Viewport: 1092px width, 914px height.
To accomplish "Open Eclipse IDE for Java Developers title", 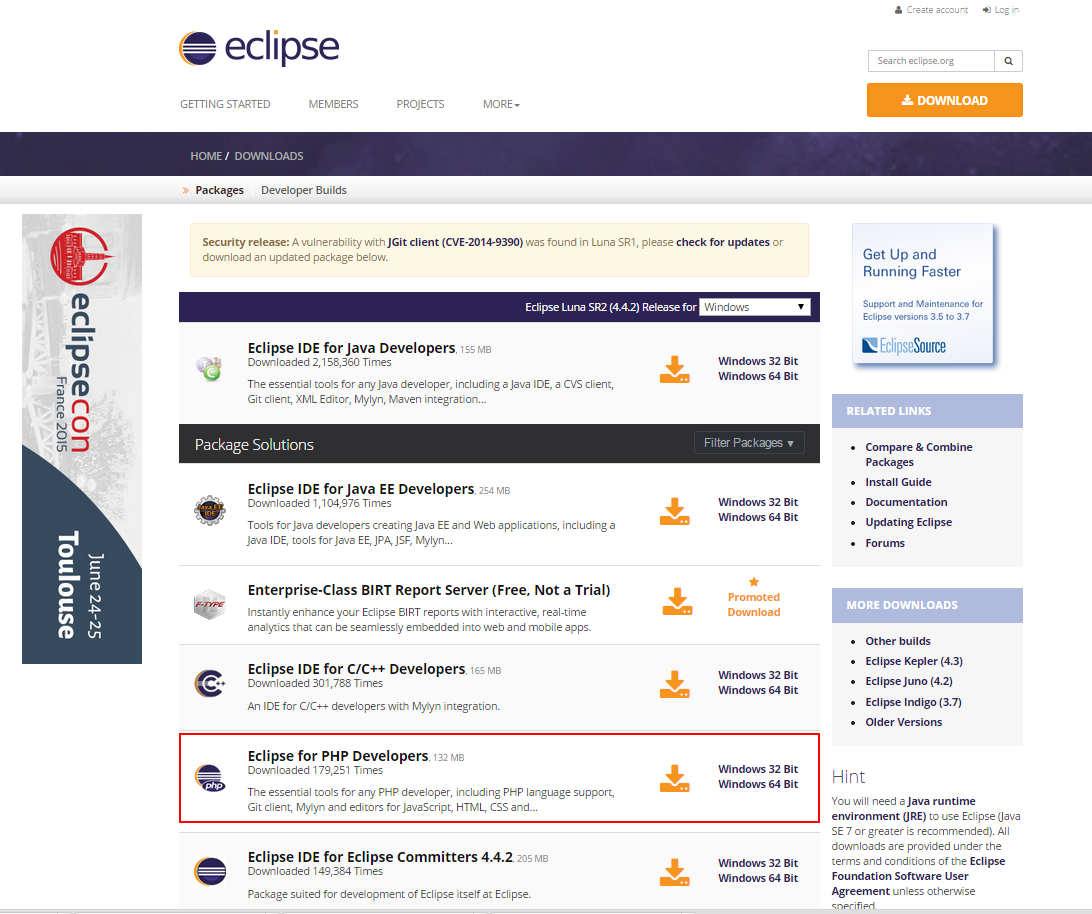I will (x=351, y=348).
